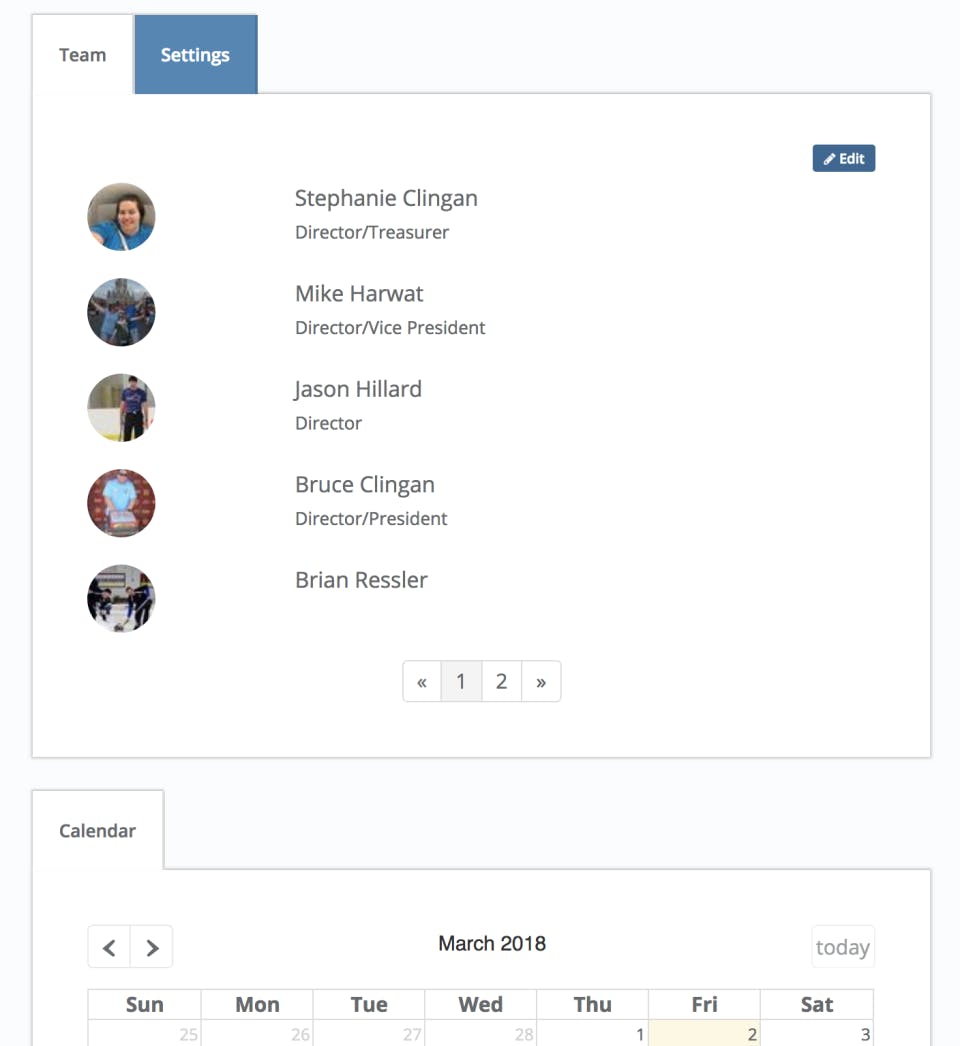Select page 1 in pagination
The width and height of the screenshot is (960, 1046).
coord(461,681)
